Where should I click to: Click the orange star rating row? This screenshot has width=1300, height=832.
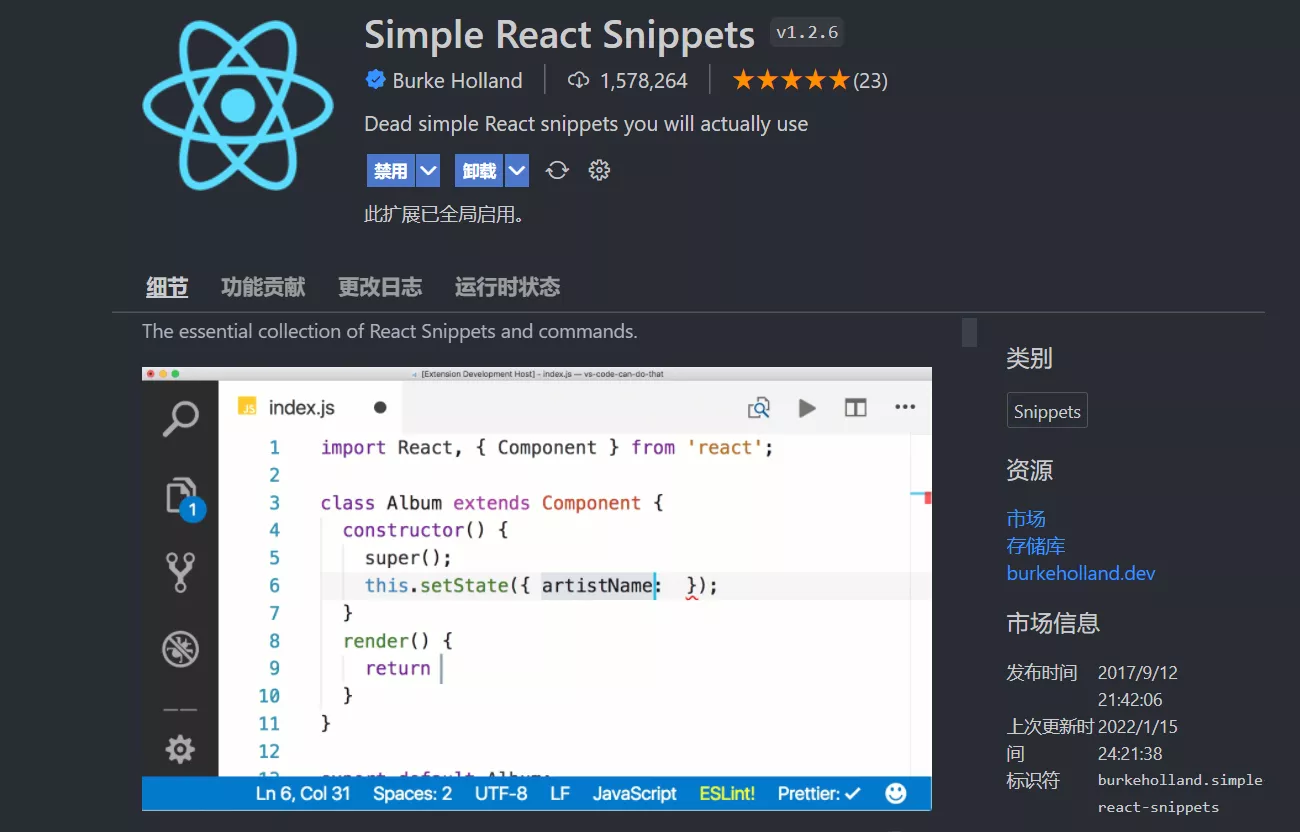pos(791,80)
